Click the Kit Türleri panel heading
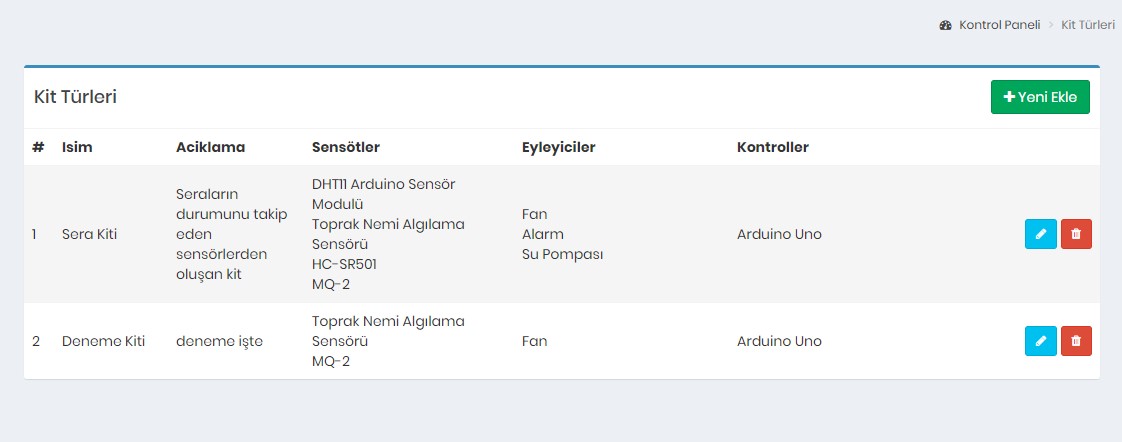Image resolution: width=1122 pixels, height=442 pixels. coord(76,97)
